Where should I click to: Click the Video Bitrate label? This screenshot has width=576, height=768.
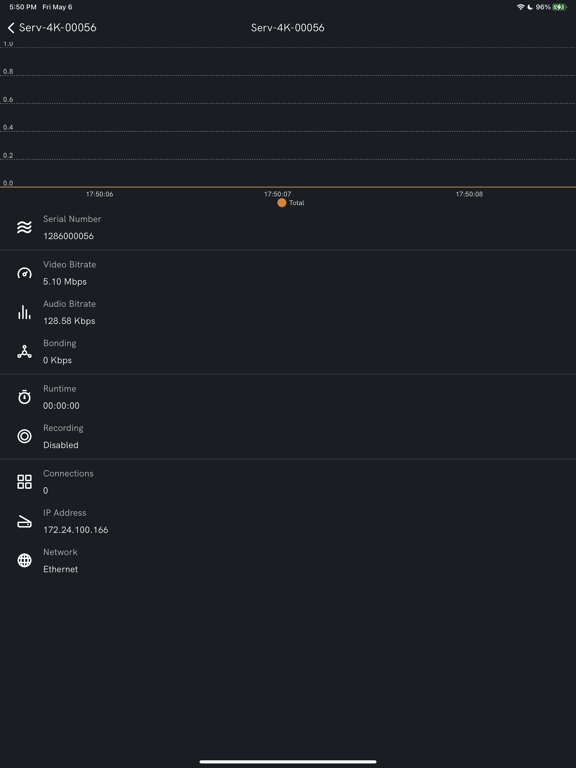point(70,264)
